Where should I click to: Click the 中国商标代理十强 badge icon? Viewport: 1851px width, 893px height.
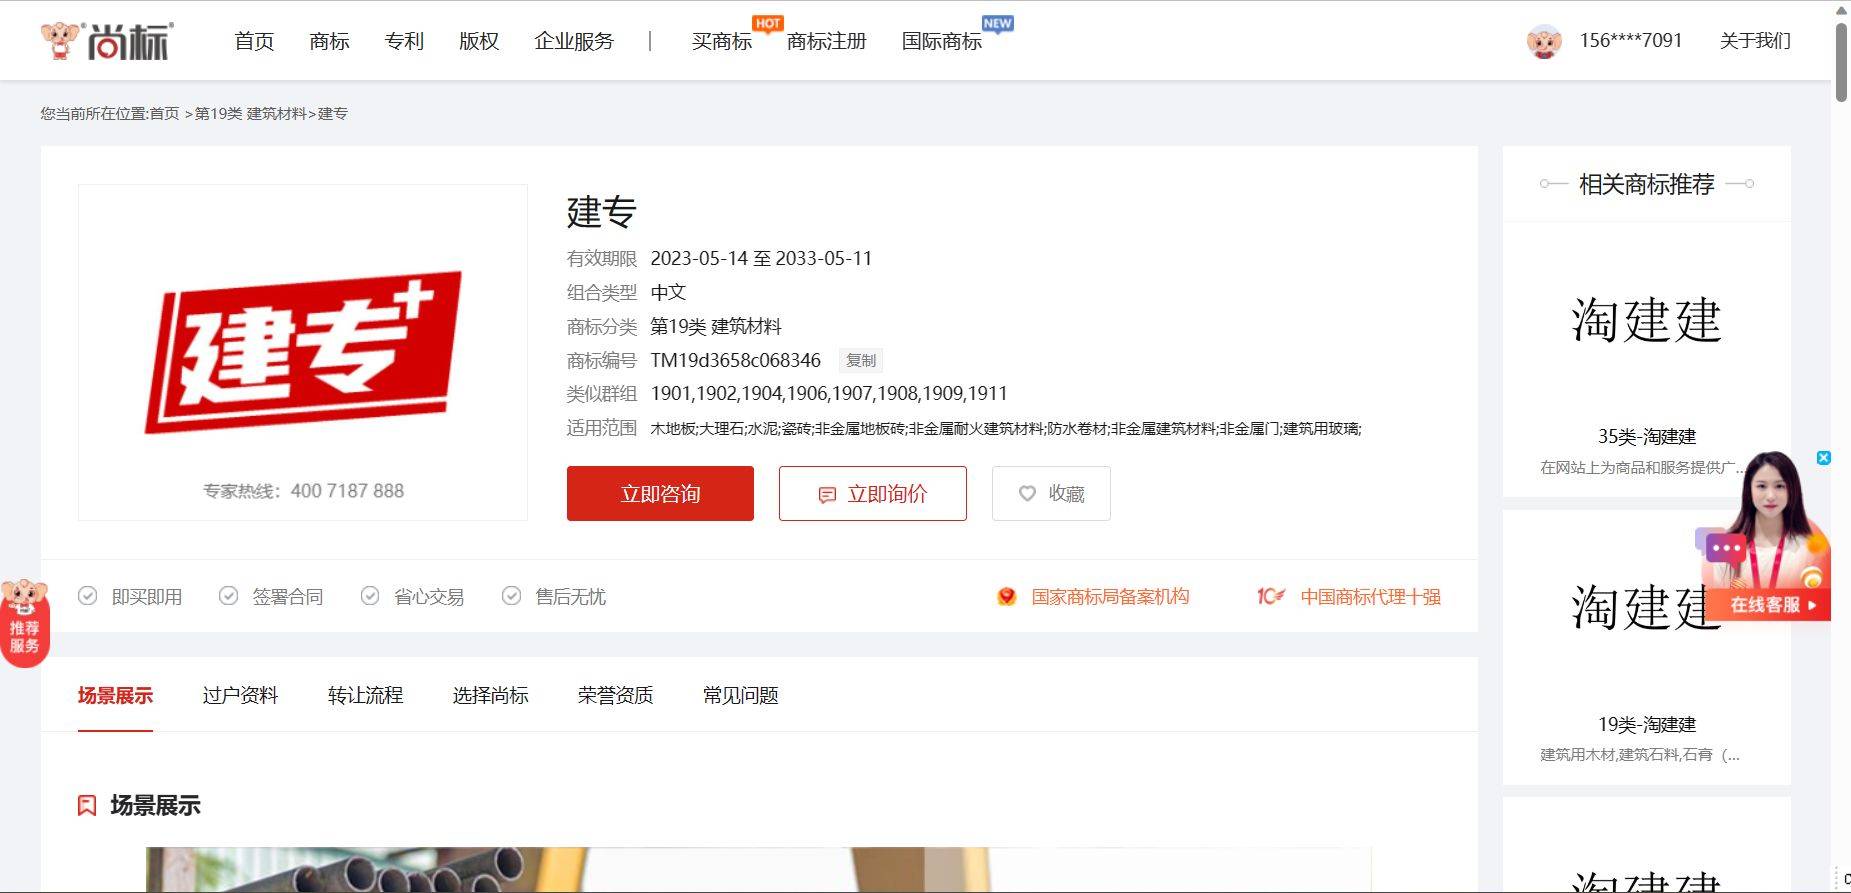[1271, 597]
